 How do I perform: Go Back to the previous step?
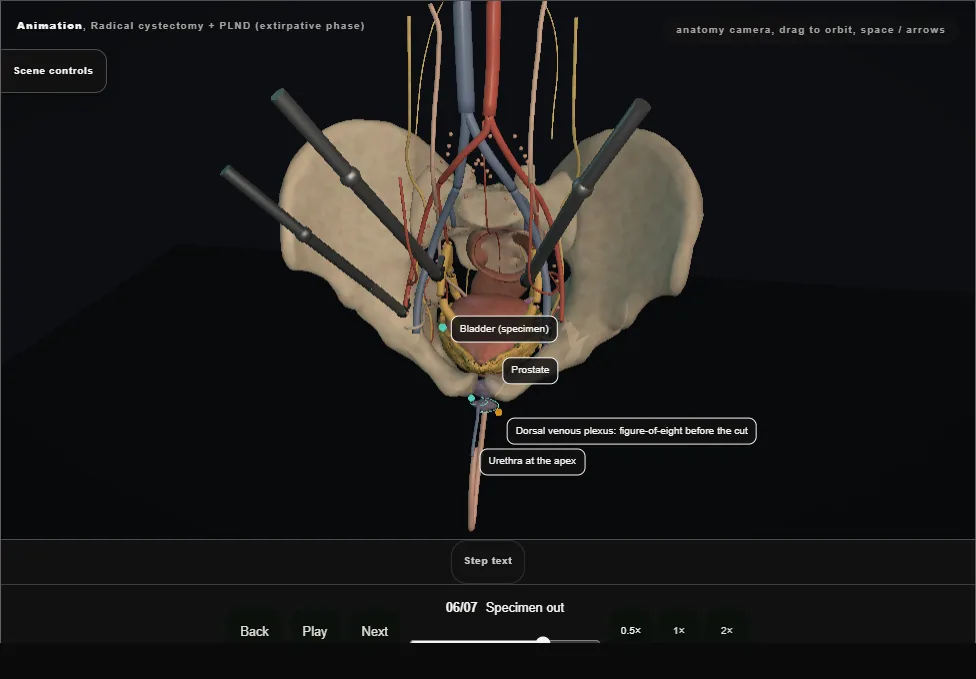[255, 631]
